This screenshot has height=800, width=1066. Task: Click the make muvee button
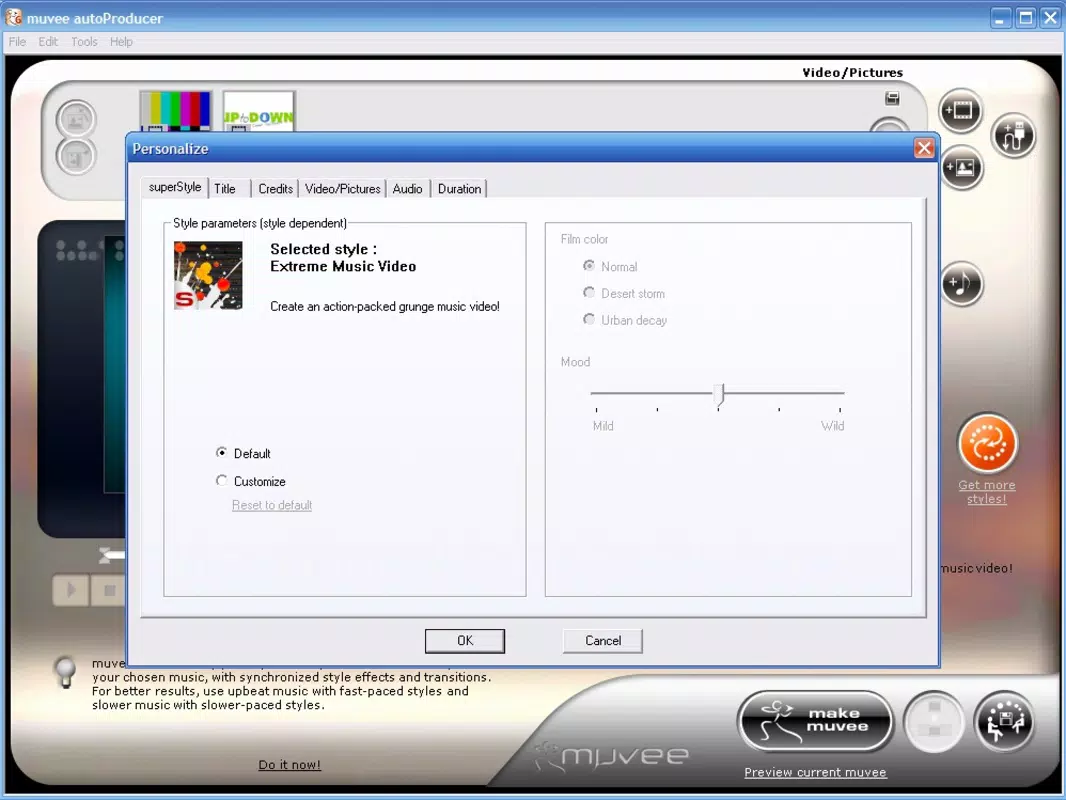tap(815, 721)
